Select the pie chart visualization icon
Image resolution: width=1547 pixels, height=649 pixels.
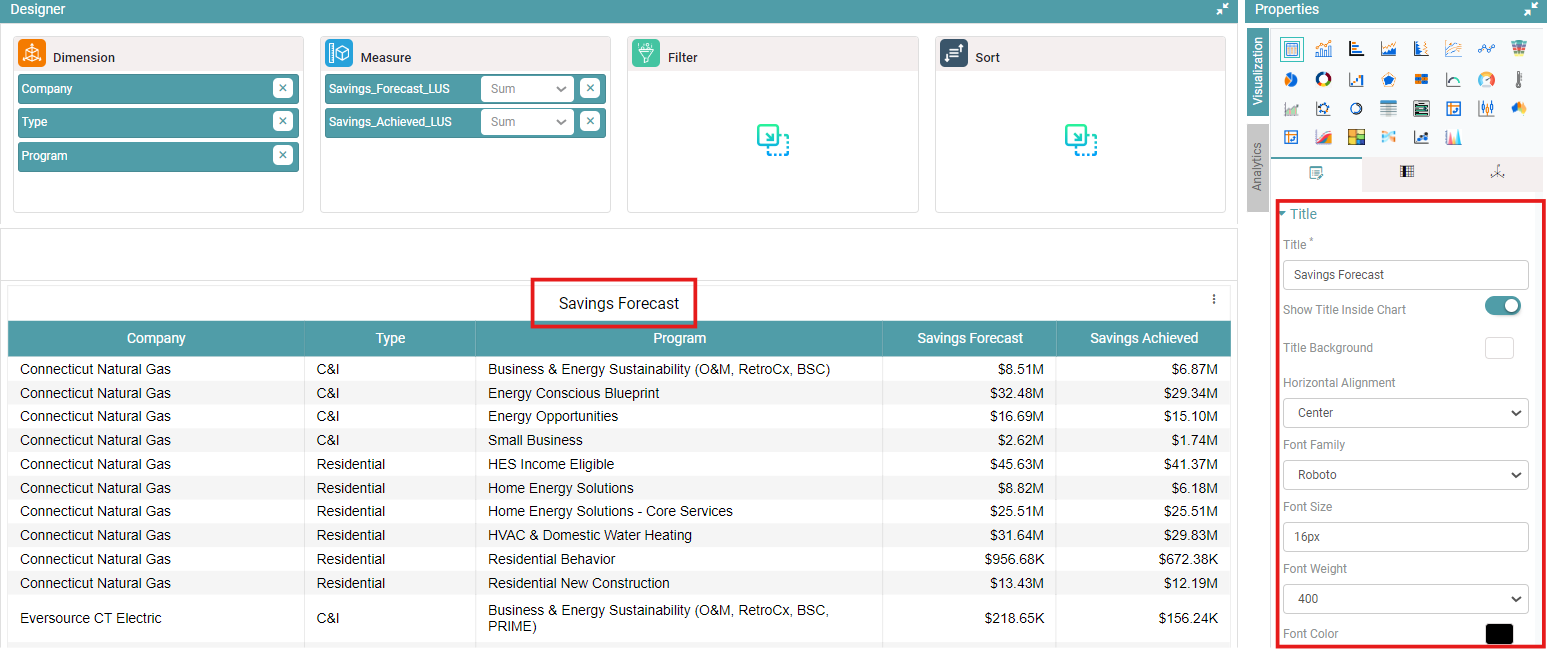click(x=1291, y=79)
